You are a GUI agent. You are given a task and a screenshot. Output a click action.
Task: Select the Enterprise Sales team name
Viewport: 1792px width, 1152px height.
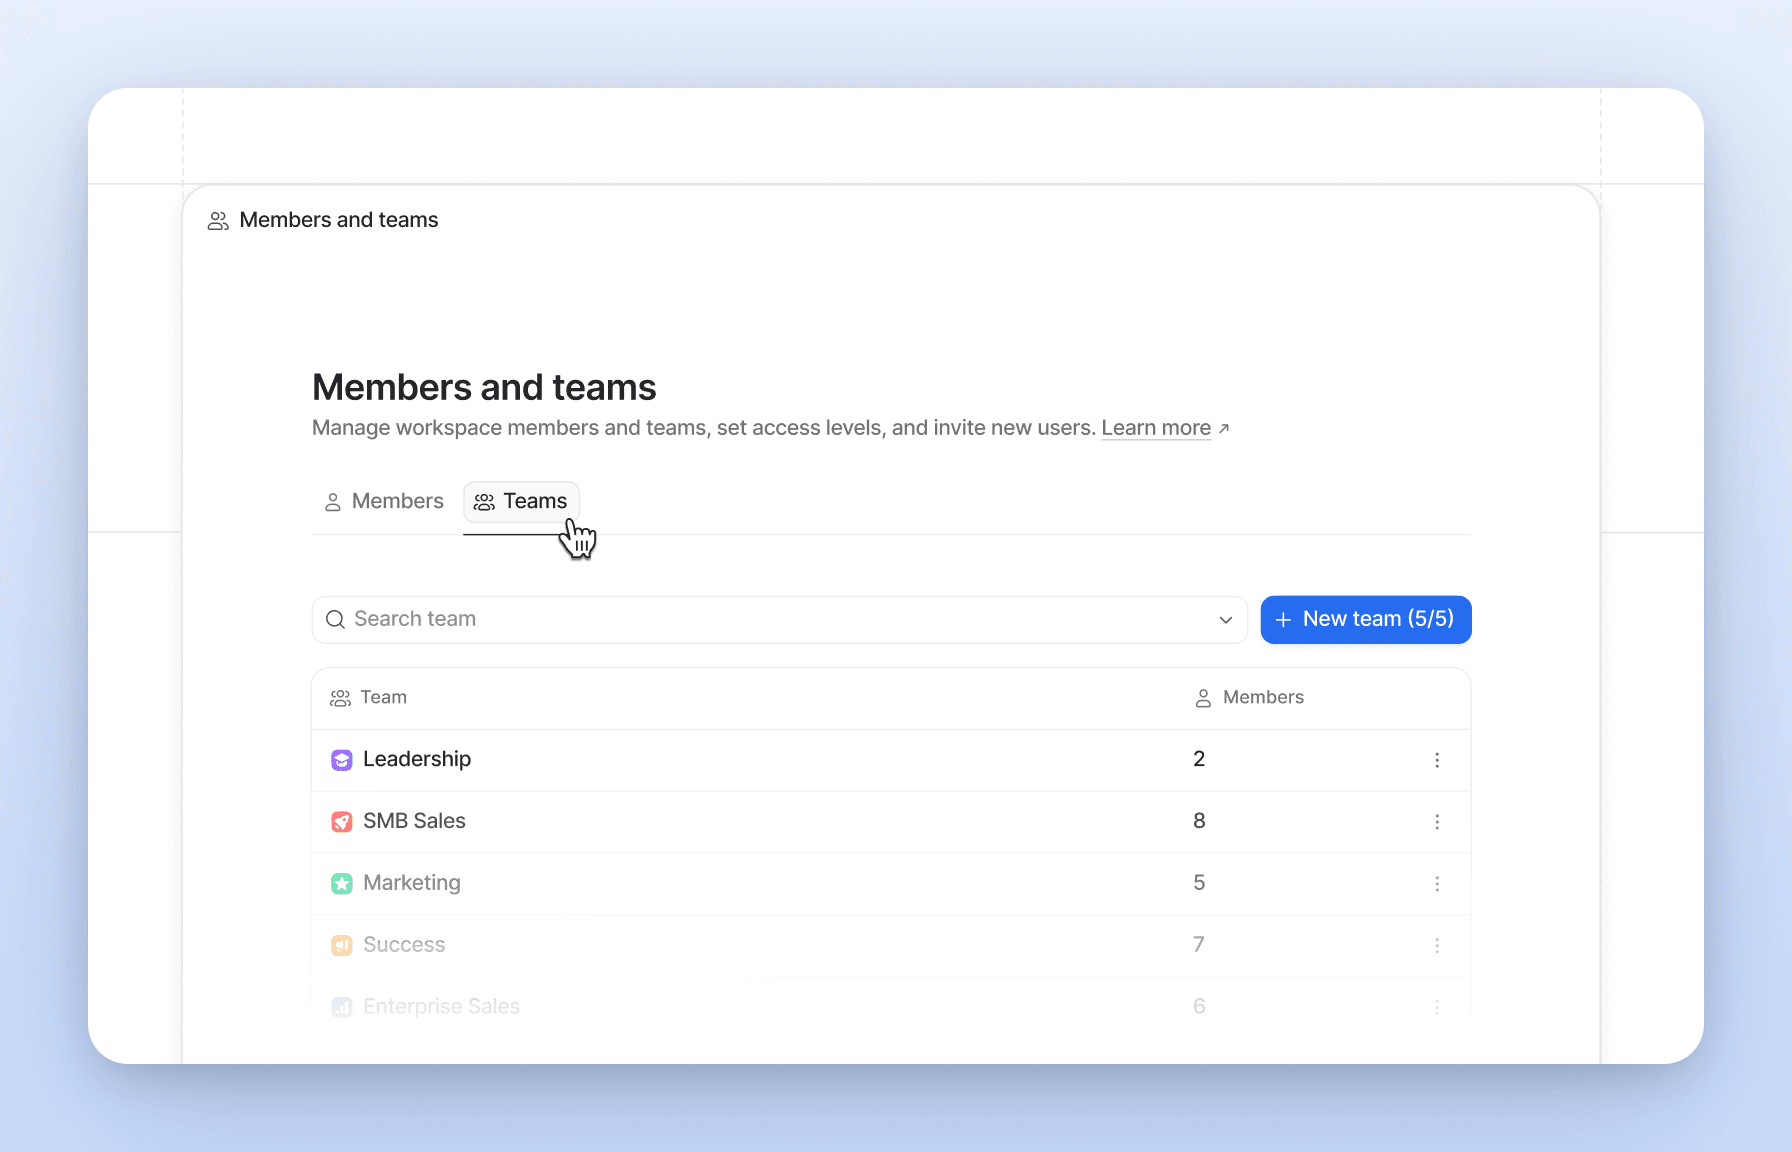442,1006
